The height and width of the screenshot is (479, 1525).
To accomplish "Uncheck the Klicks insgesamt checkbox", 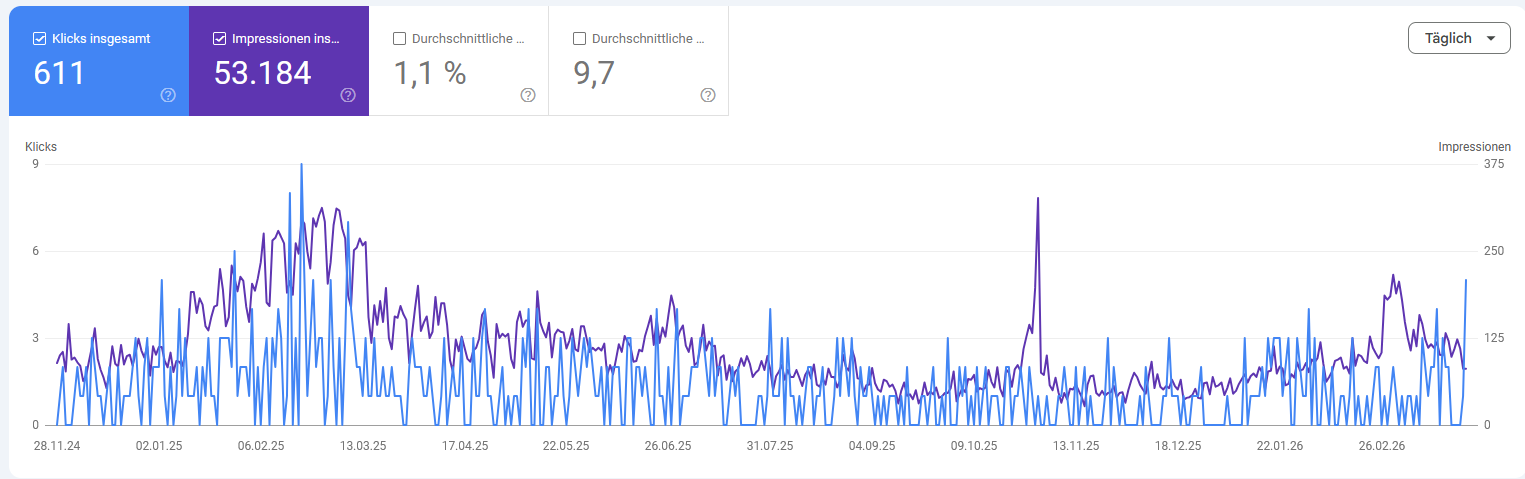I will pos(40,39).
